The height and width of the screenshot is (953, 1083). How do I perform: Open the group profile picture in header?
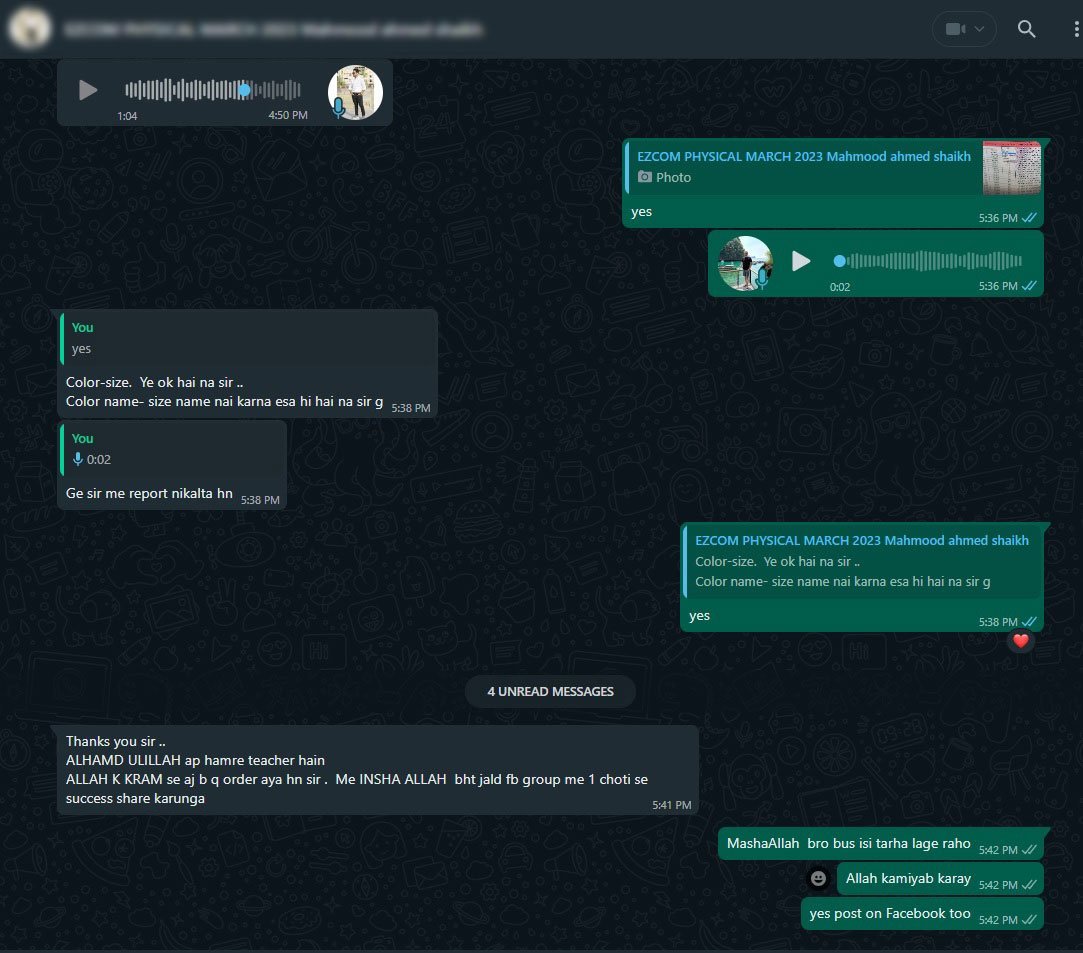pos(29,29)
